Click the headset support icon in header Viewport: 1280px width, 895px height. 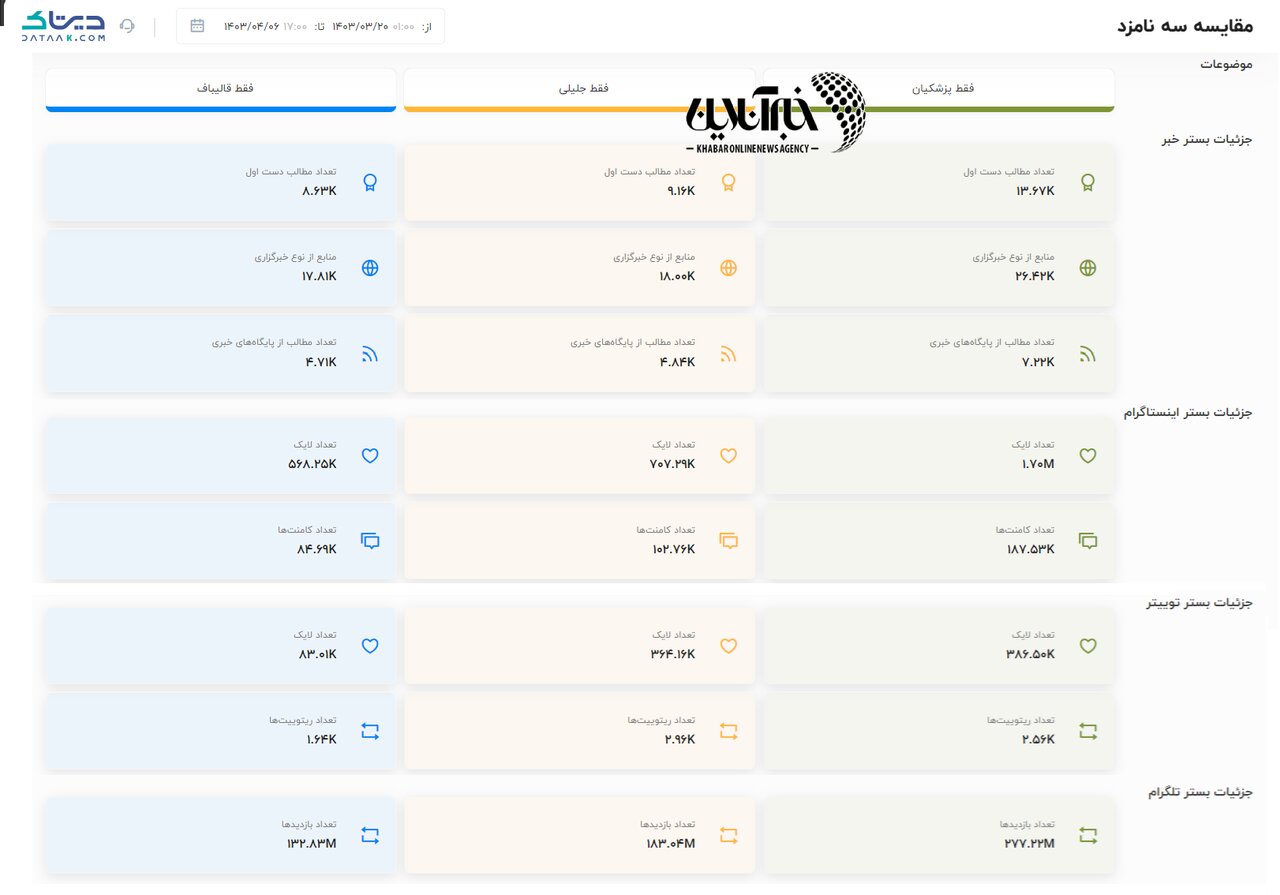127,26
